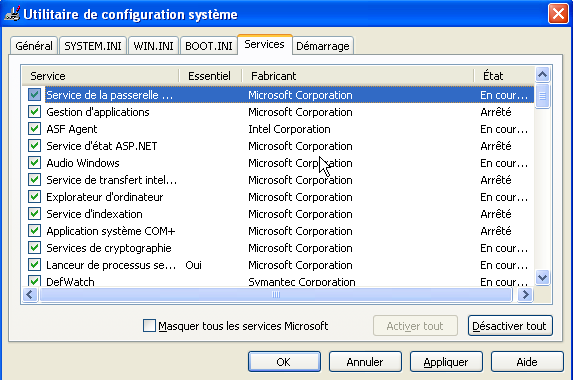Image resolution: width=573 pixels, height=380 pixels.
Task: Sort by the État column header
Action: 504,76
